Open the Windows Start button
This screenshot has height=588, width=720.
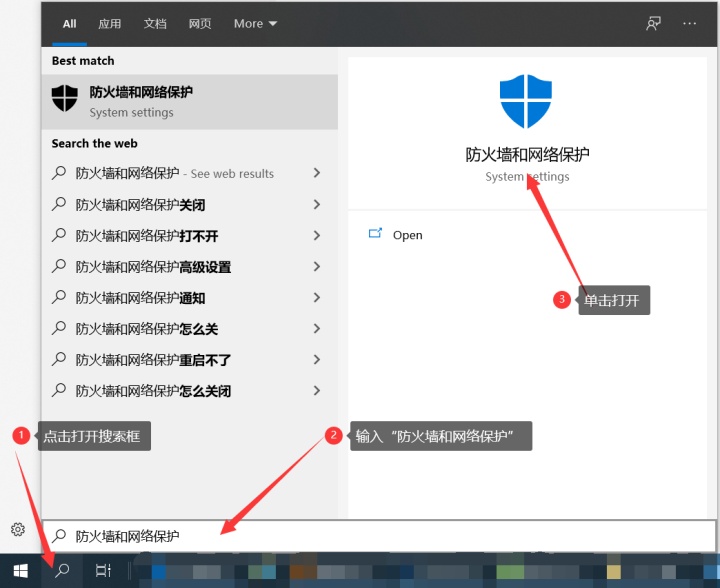pos(20,571)
